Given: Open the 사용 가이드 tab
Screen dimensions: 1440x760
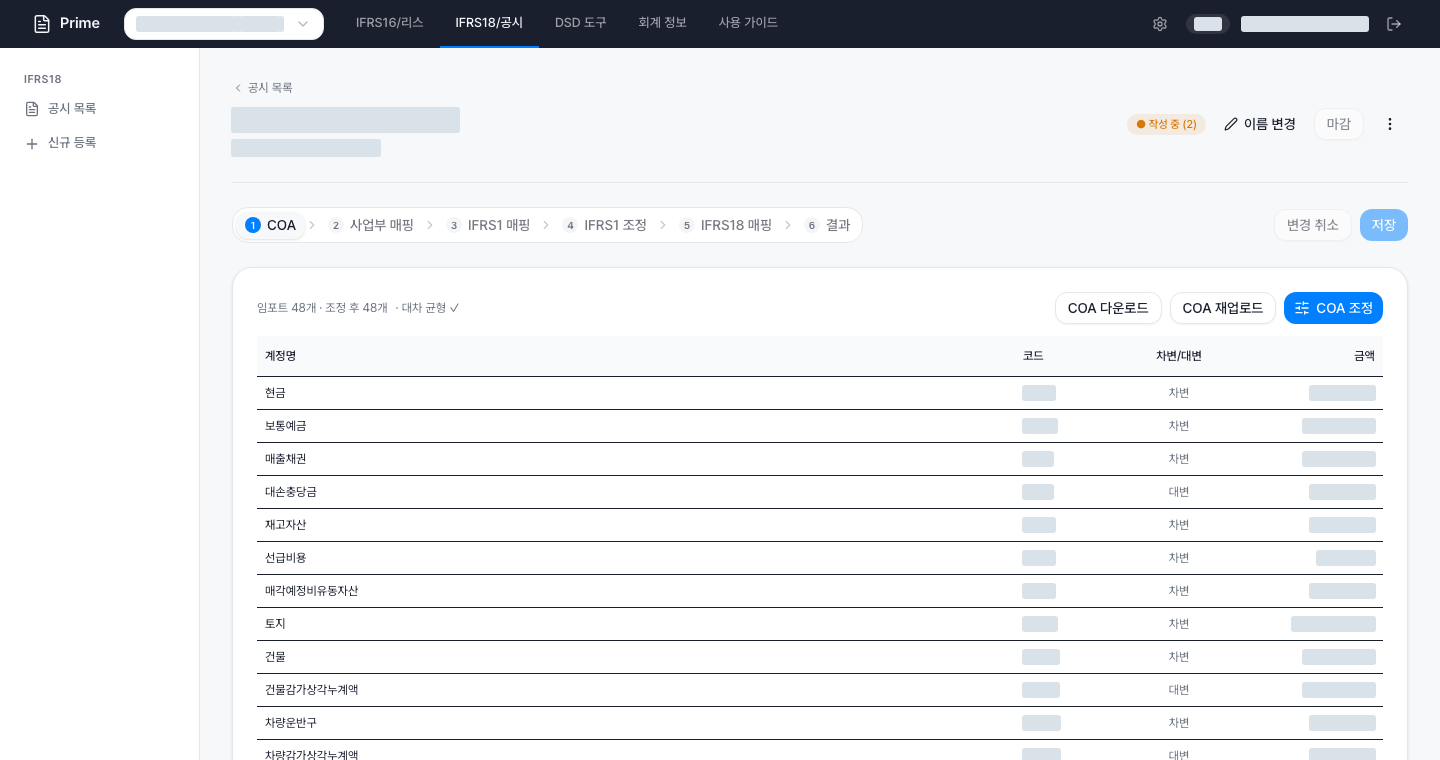Looking at the screenshot, I should coord(748,23).
